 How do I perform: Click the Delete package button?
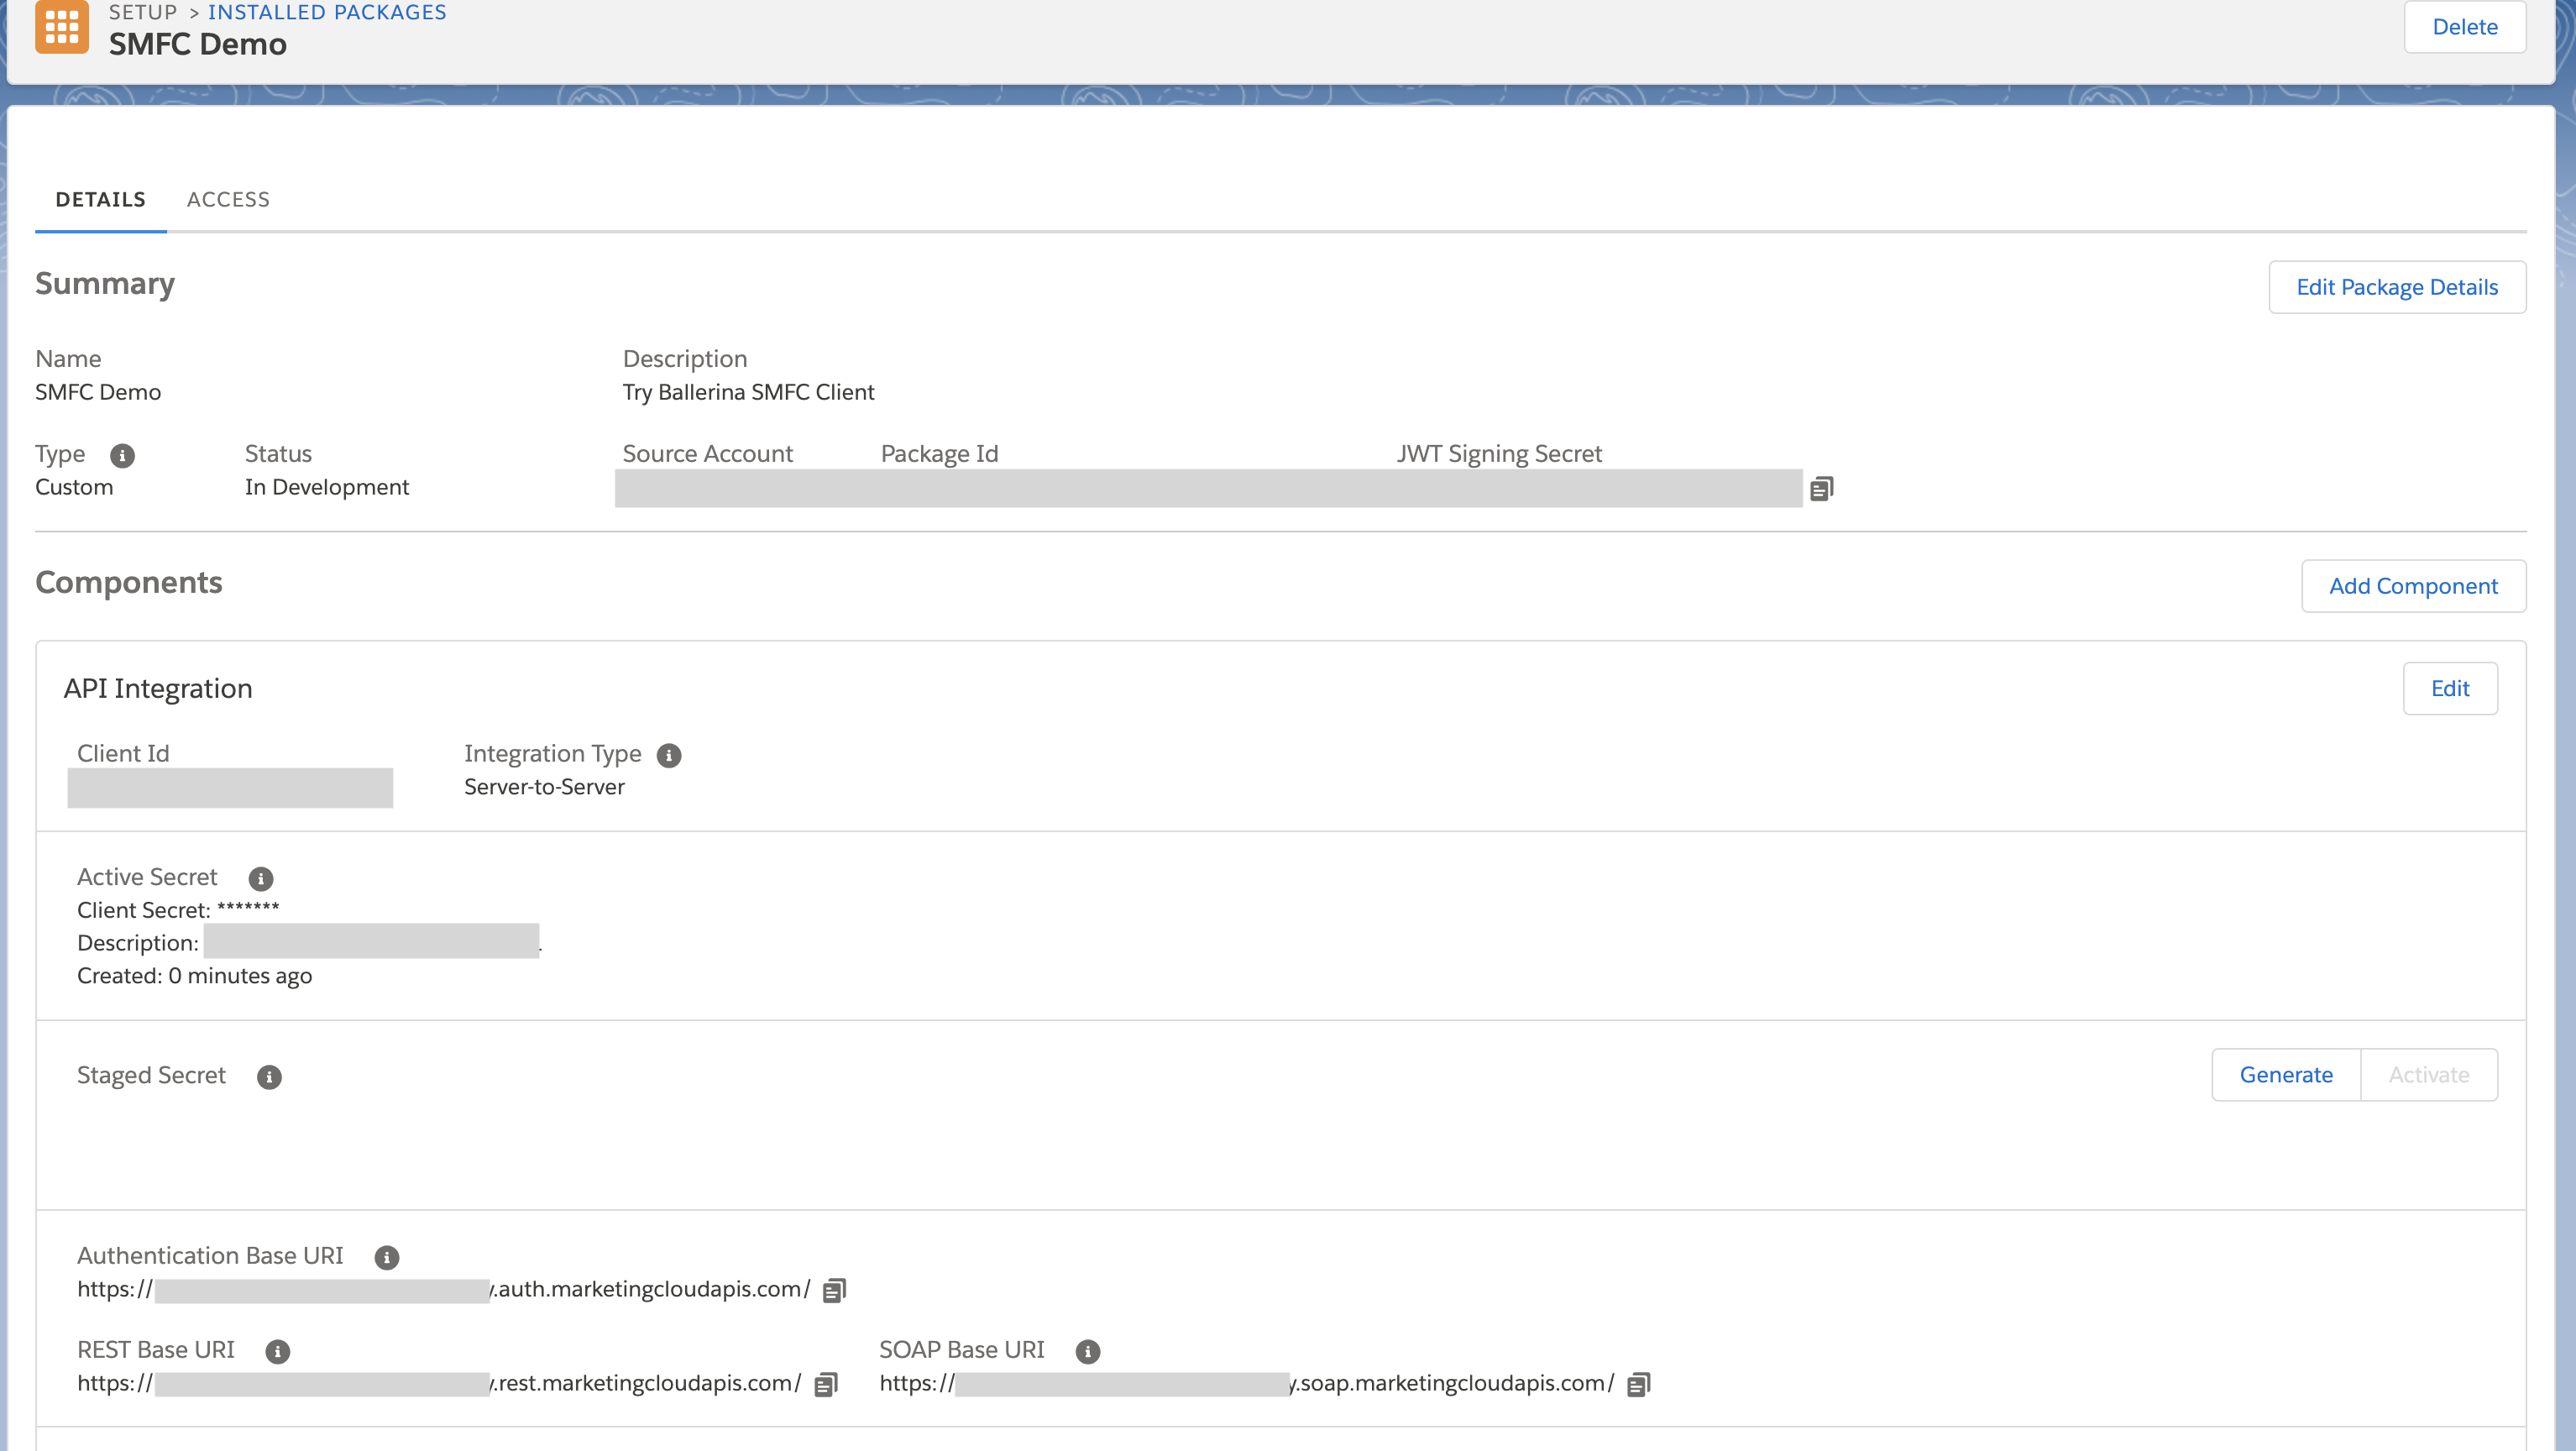[2465, 27]
